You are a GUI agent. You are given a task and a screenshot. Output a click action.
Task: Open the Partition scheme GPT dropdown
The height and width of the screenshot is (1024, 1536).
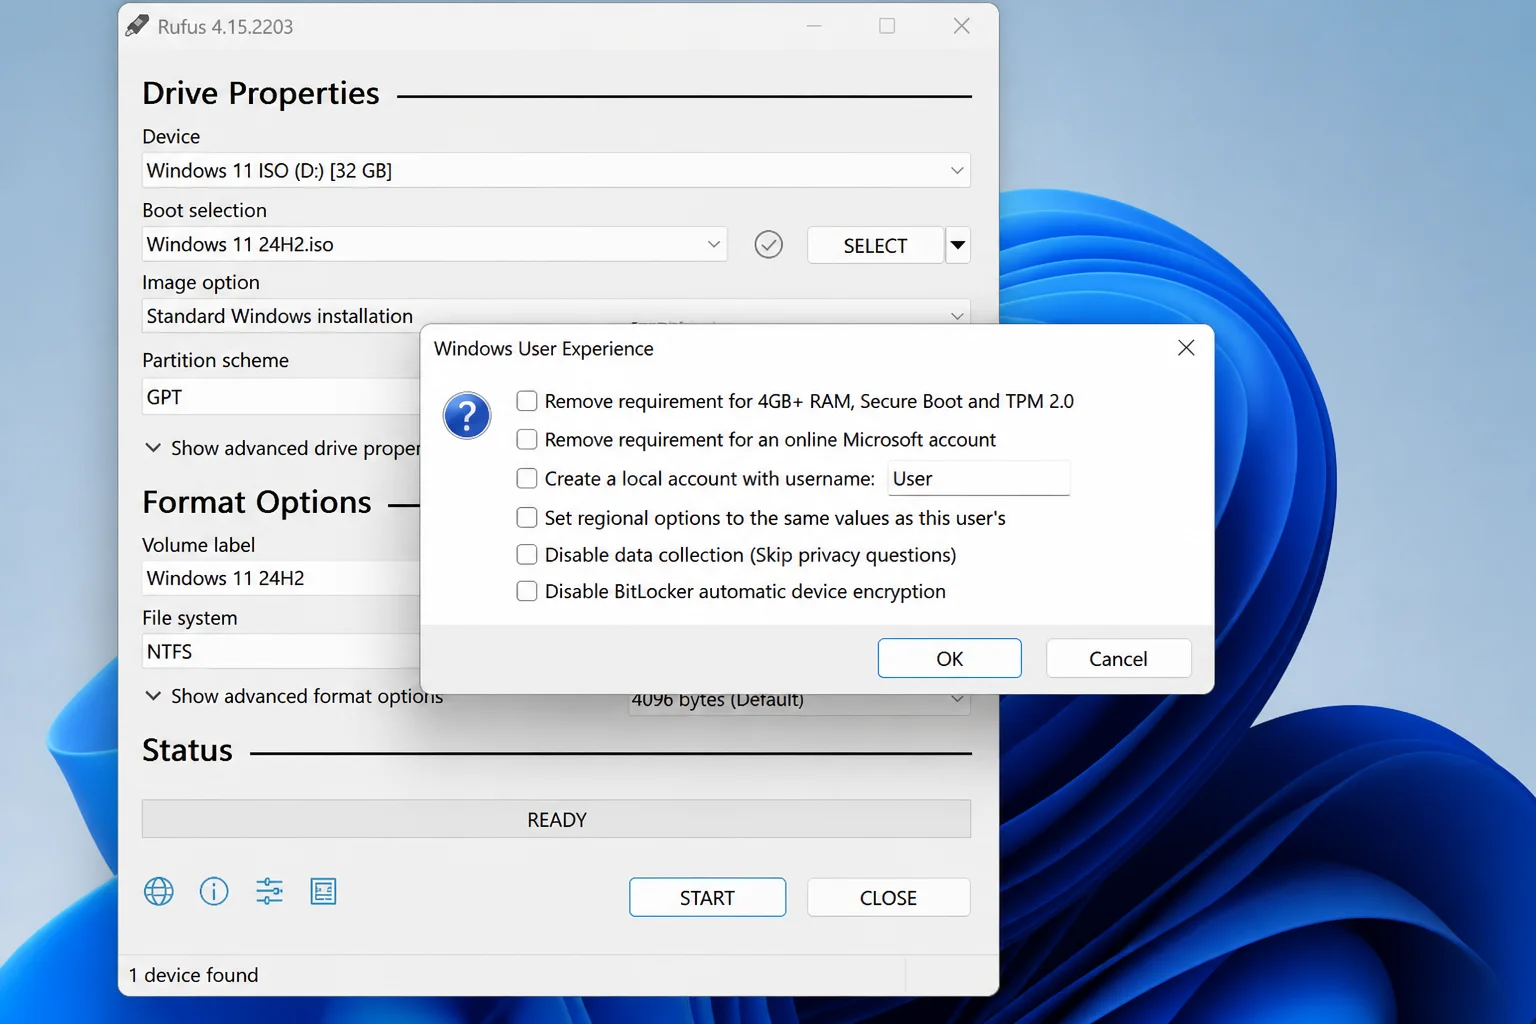coord(281,397)
